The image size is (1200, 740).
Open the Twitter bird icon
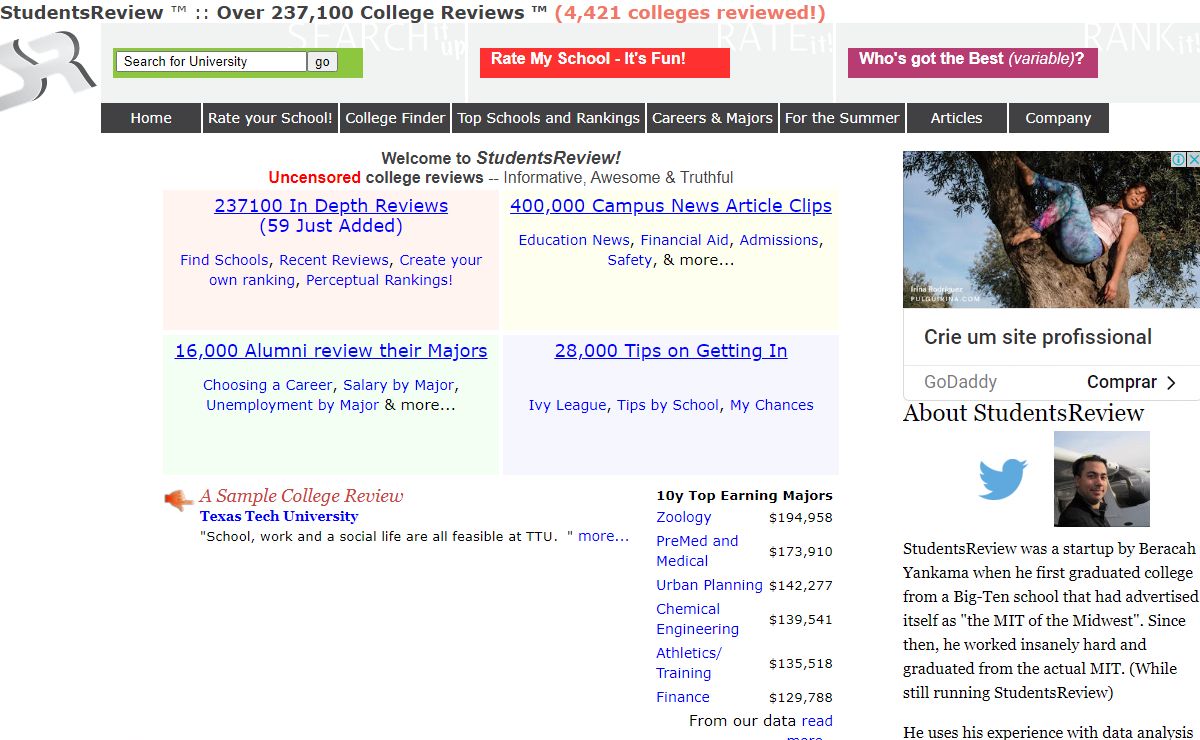[1003, 479]
